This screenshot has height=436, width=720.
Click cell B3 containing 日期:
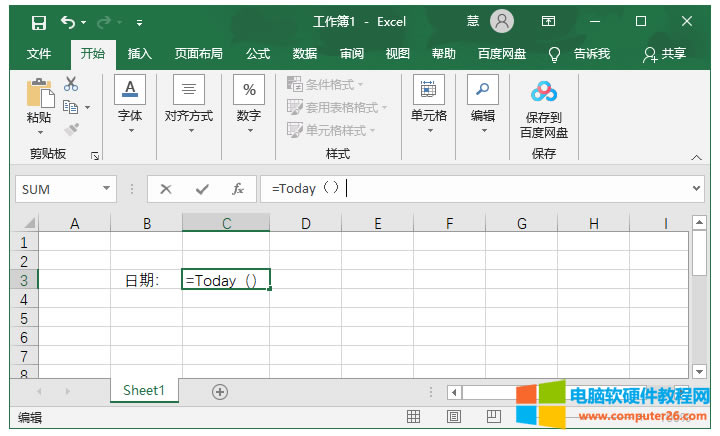click(146, 280)
